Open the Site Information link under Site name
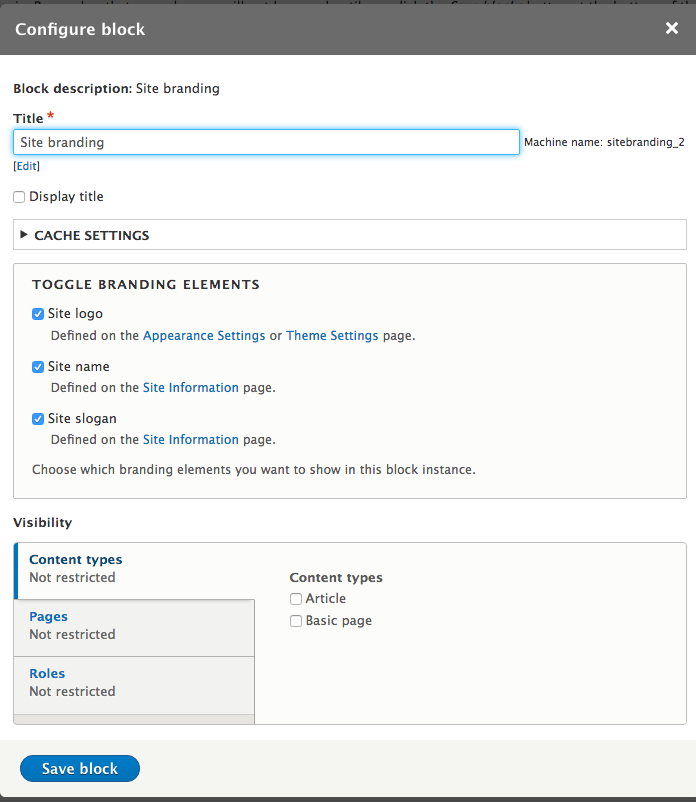Viewport: 696px width, 802px height. pos(191,387)
